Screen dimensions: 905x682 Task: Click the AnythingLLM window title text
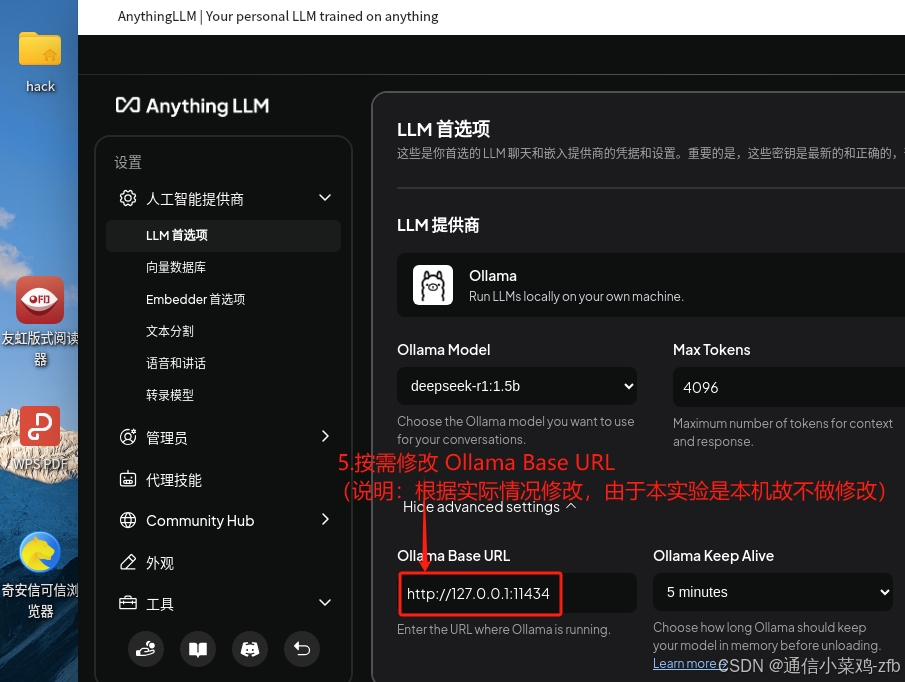tap(278, 16)
